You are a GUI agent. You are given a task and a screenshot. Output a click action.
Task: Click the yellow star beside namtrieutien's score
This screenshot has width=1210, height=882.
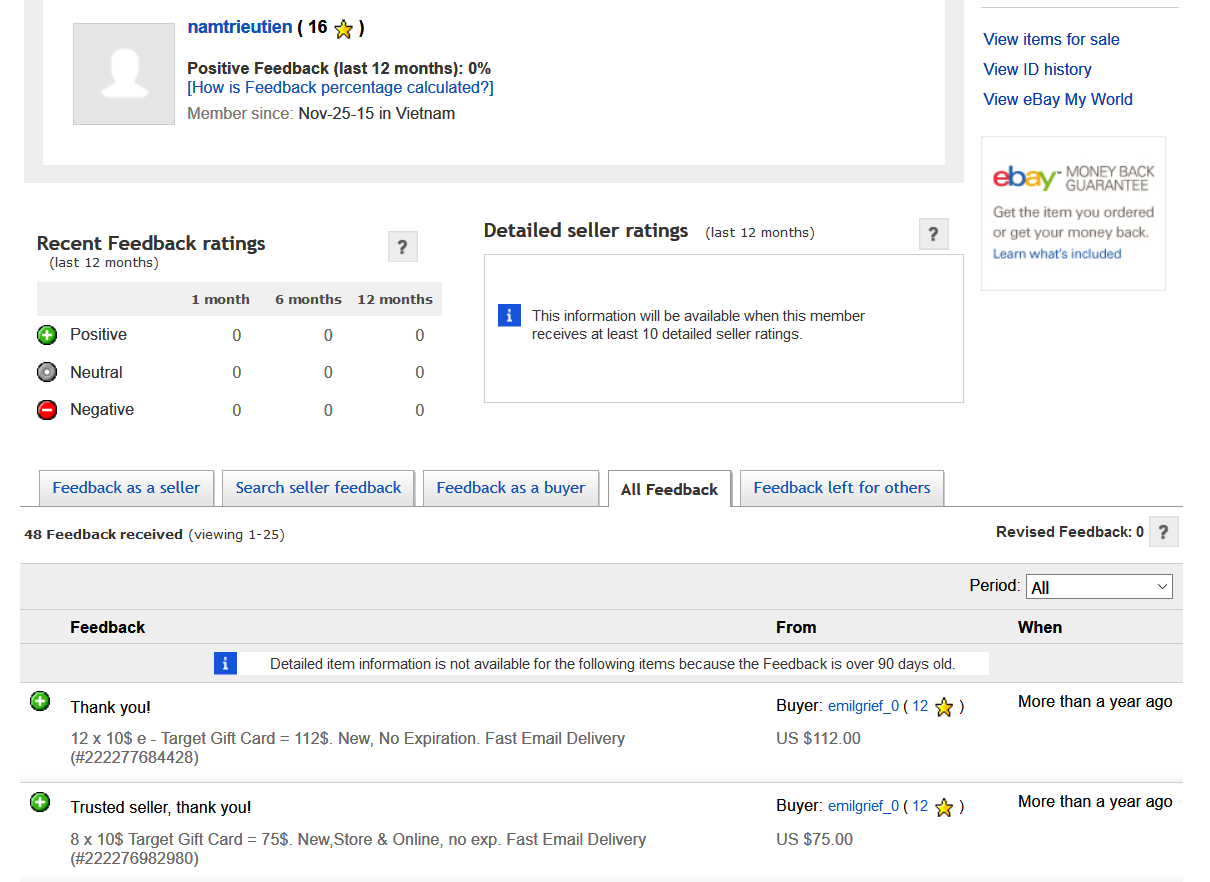pos(344,29)
